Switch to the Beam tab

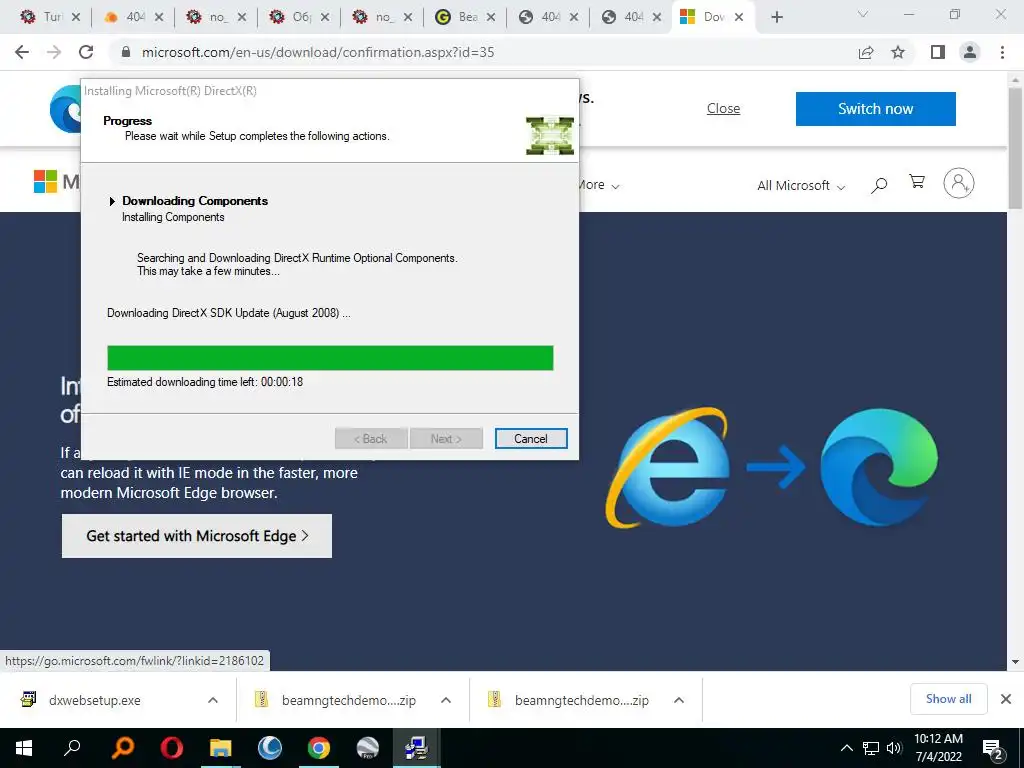(465, 17)
